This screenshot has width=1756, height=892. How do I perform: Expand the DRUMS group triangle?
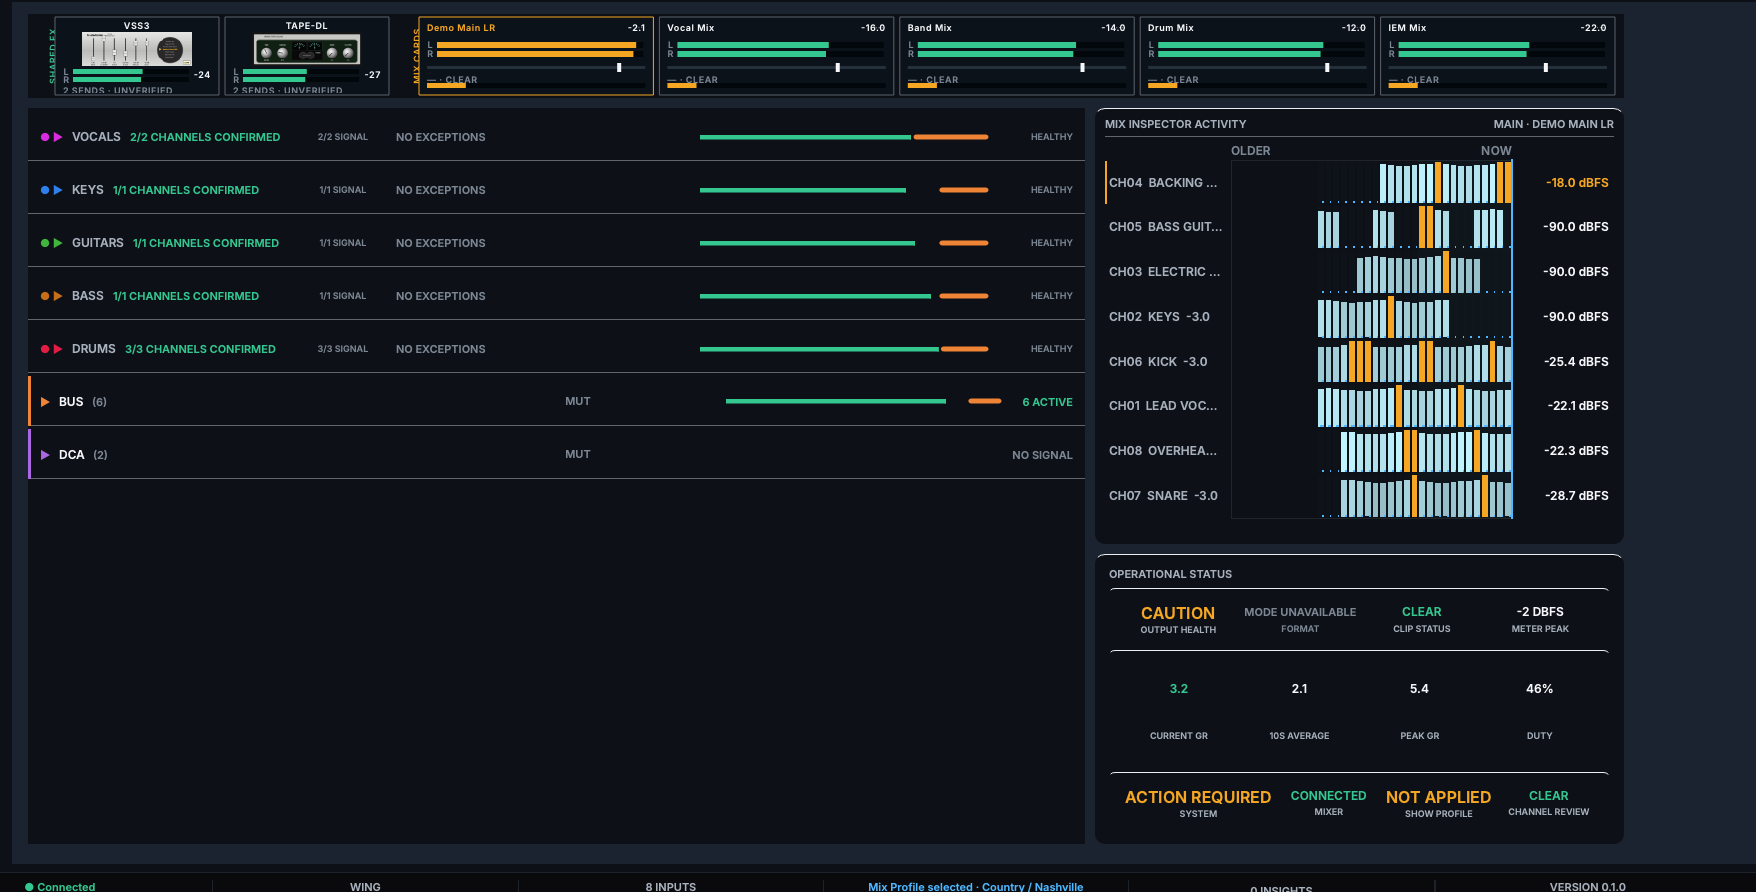pos(58,349)
